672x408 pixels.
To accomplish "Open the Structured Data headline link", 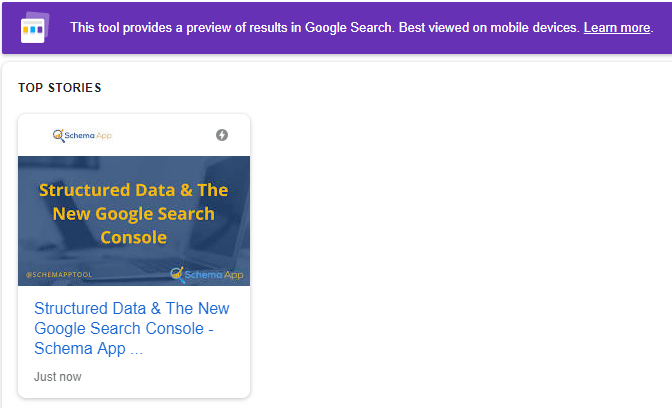I will (131, 328).
